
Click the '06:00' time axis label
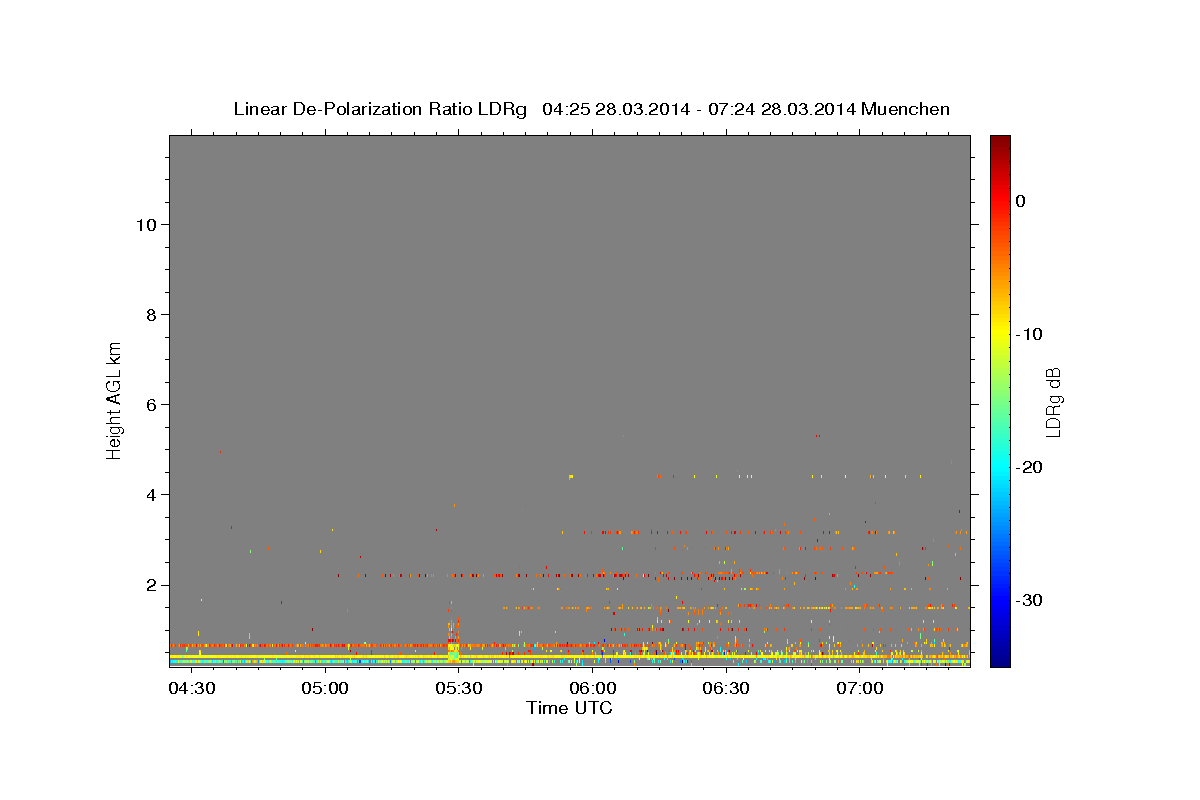[x=592, y=688]
